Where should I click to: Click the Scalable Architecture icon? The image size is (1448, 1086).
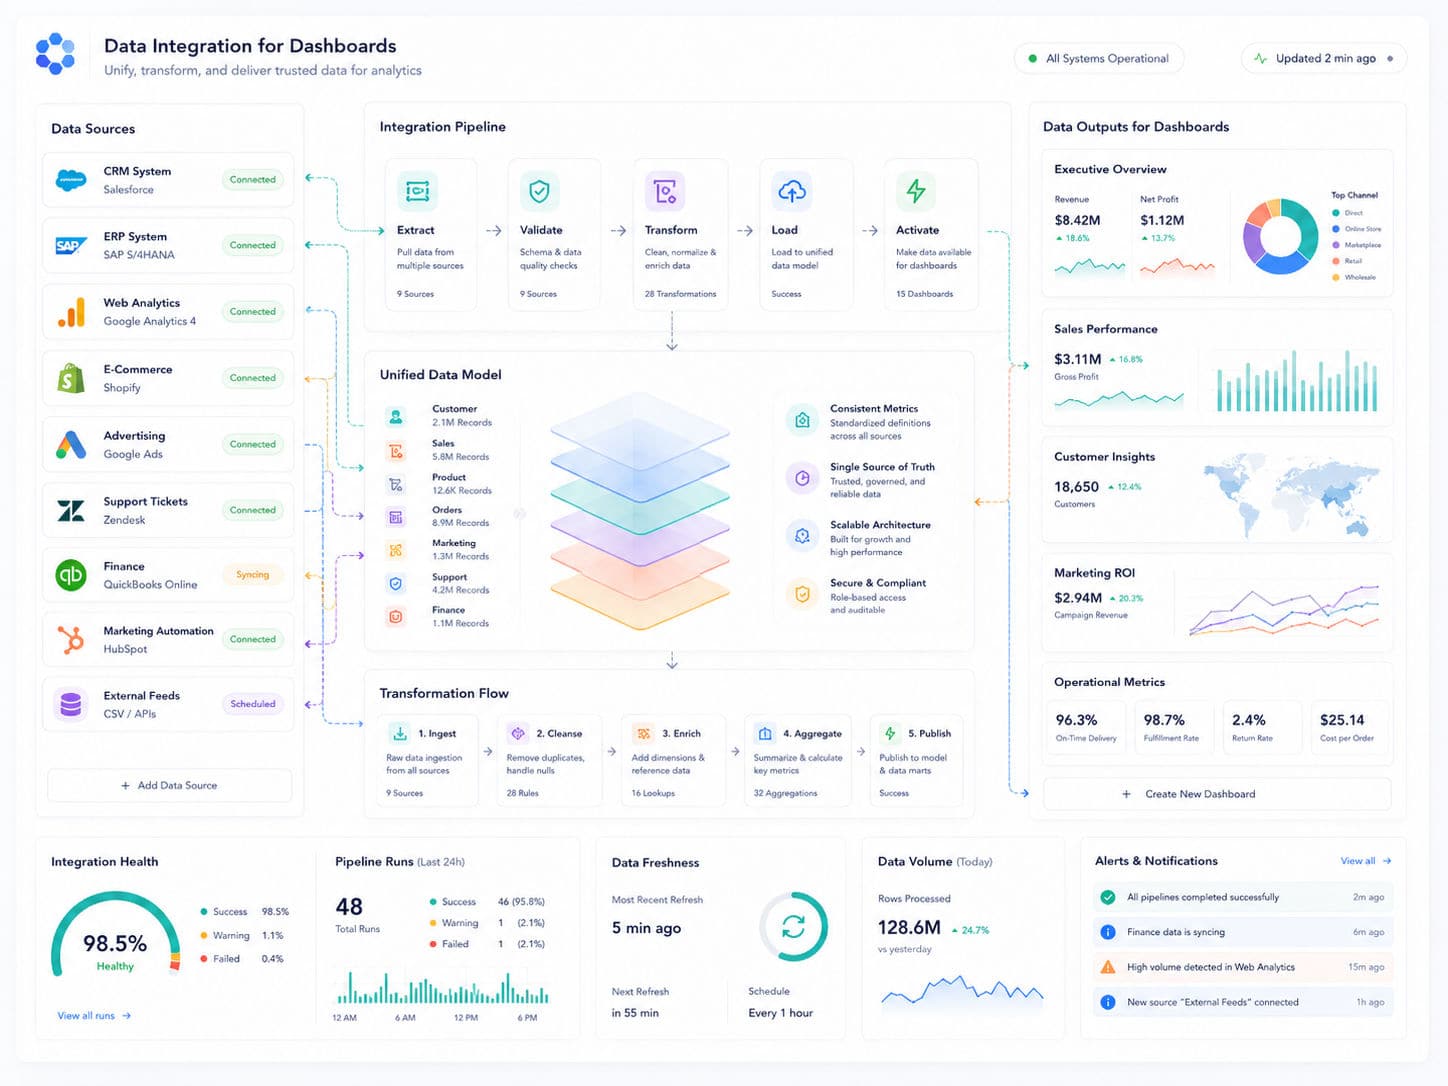(x=802, y=537)
